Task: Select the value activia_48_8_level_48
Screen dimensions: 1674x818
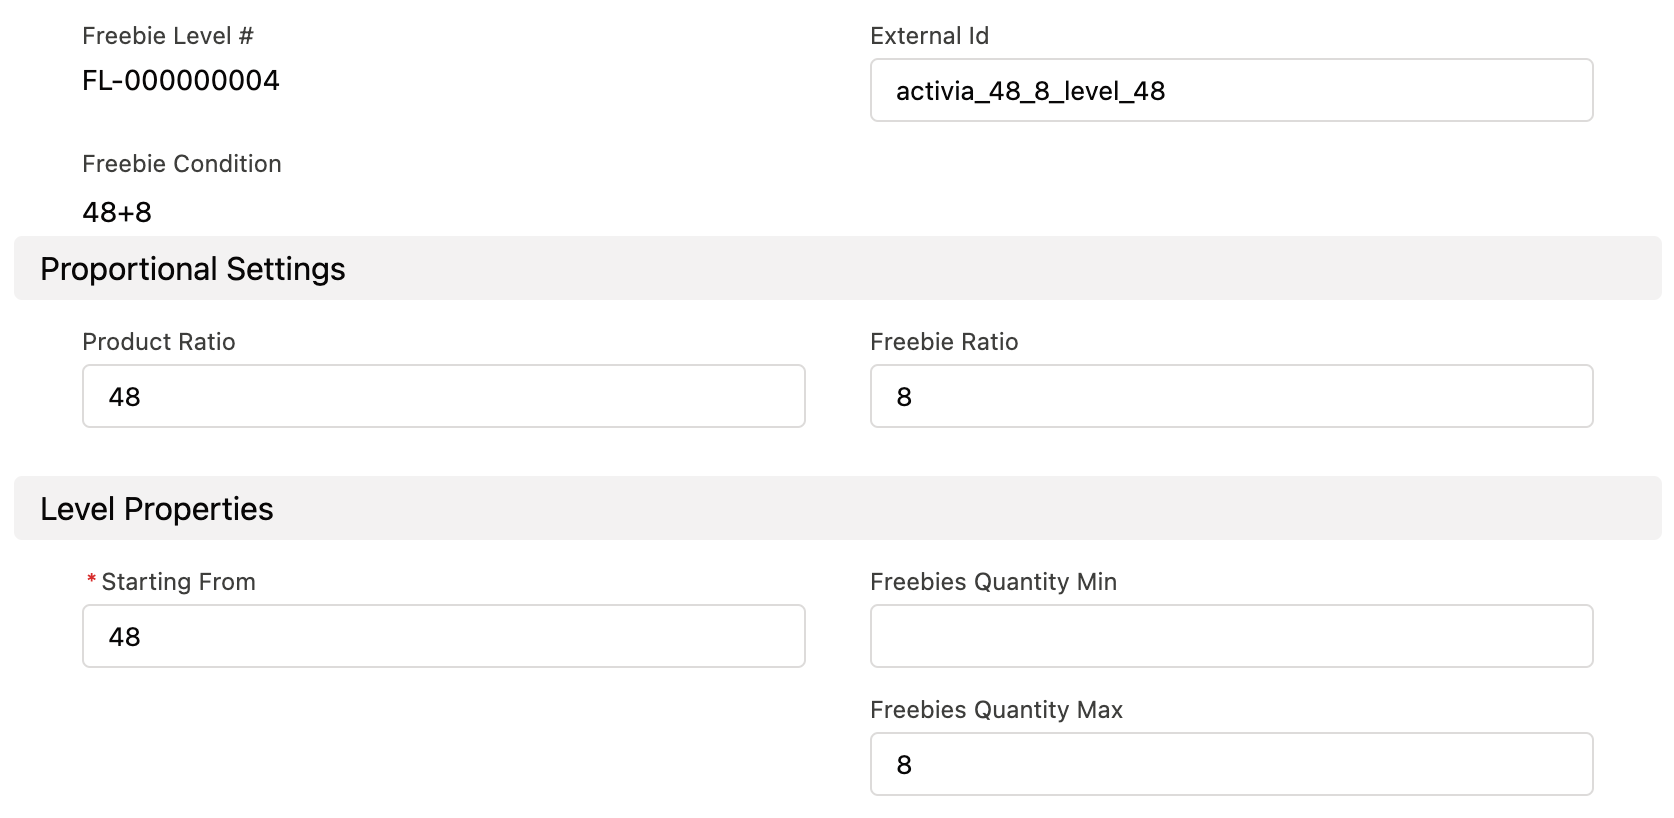Action: [x=1031, y=90]
